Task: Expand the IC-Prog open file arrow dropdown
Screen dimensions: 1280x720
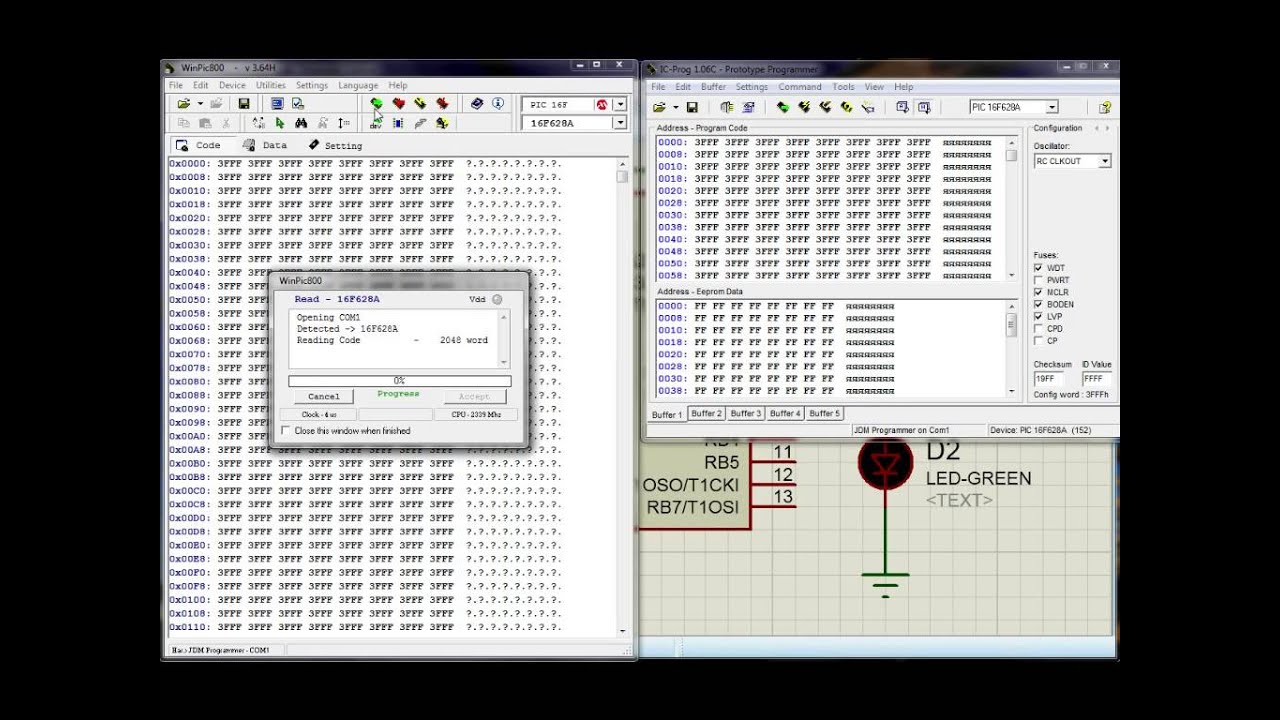Action: pyautogui.click(x=675, y=107)
